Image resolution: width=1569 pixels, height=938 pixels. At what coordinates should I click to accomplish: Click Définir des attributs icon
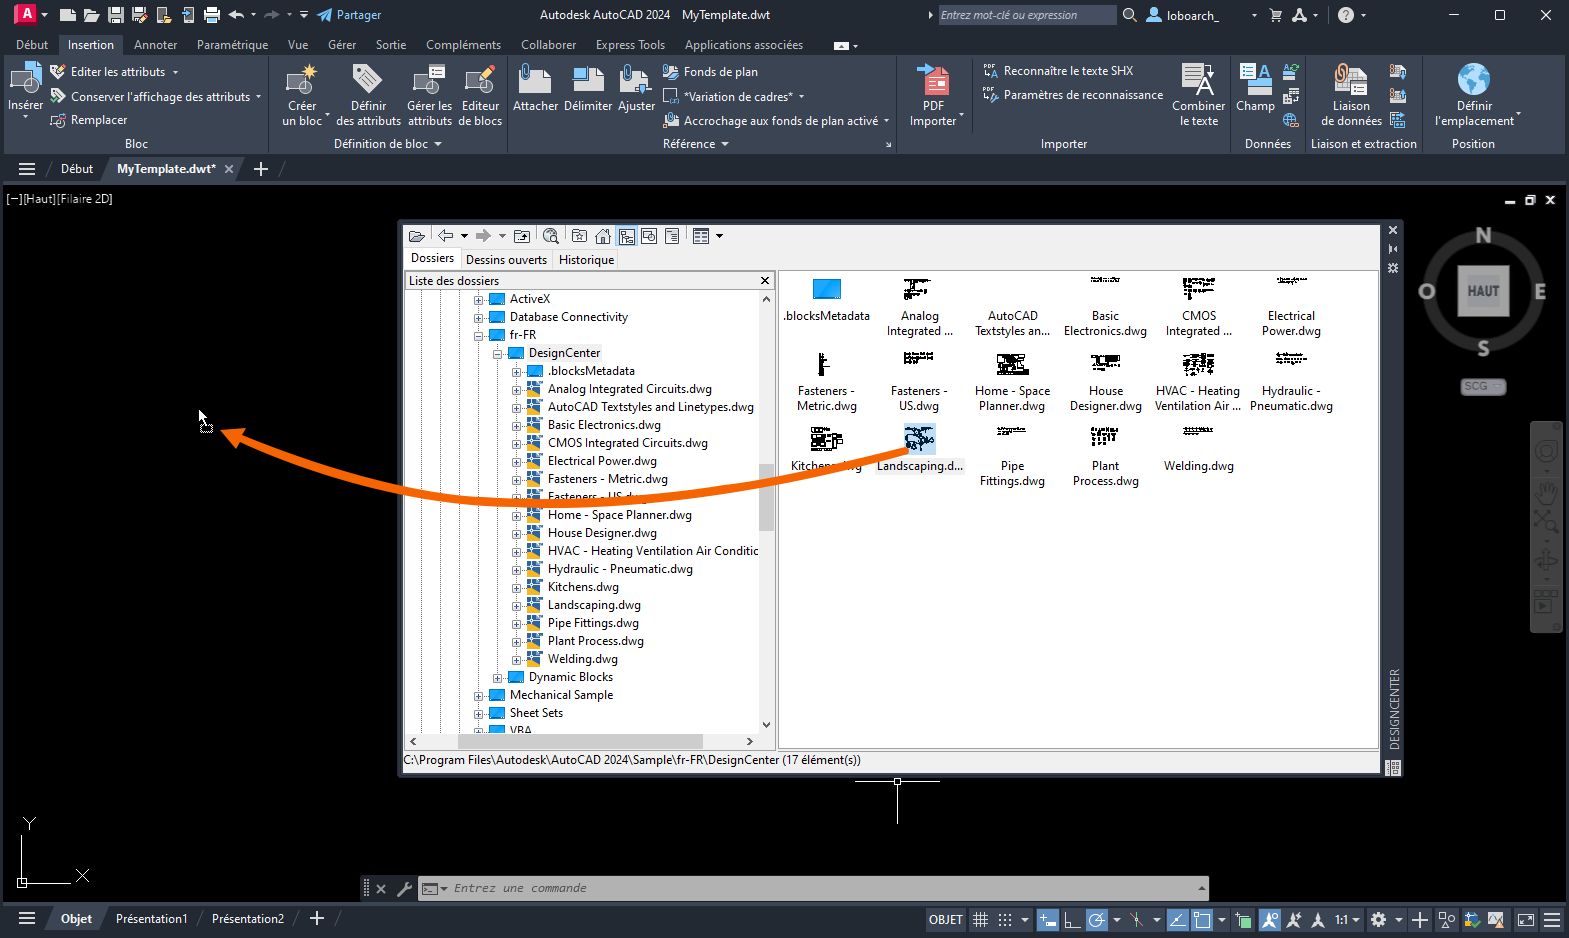(x=367, y=80)
